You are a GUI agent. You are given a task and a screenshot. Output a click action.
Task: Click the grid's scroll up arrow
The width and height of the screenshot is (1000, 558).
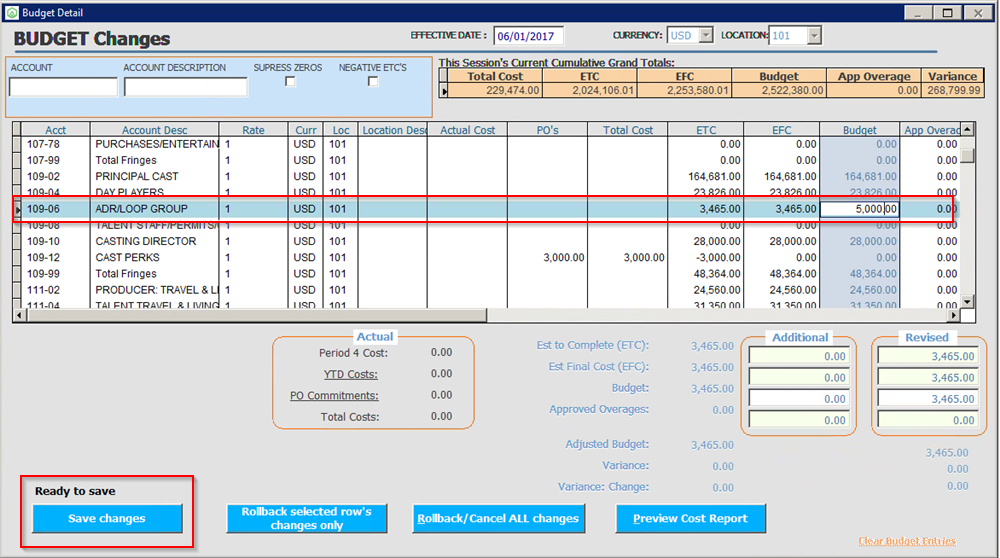click(x=967, y=129)
